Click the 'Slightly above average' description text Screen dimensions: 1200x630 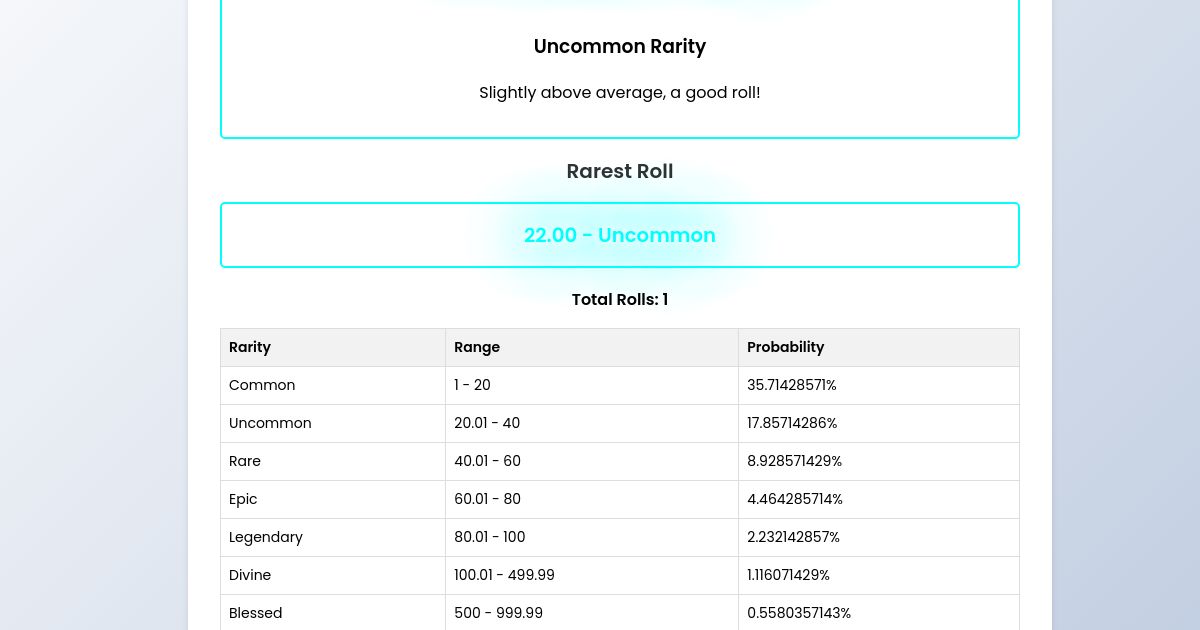click(x=619, y=93)
